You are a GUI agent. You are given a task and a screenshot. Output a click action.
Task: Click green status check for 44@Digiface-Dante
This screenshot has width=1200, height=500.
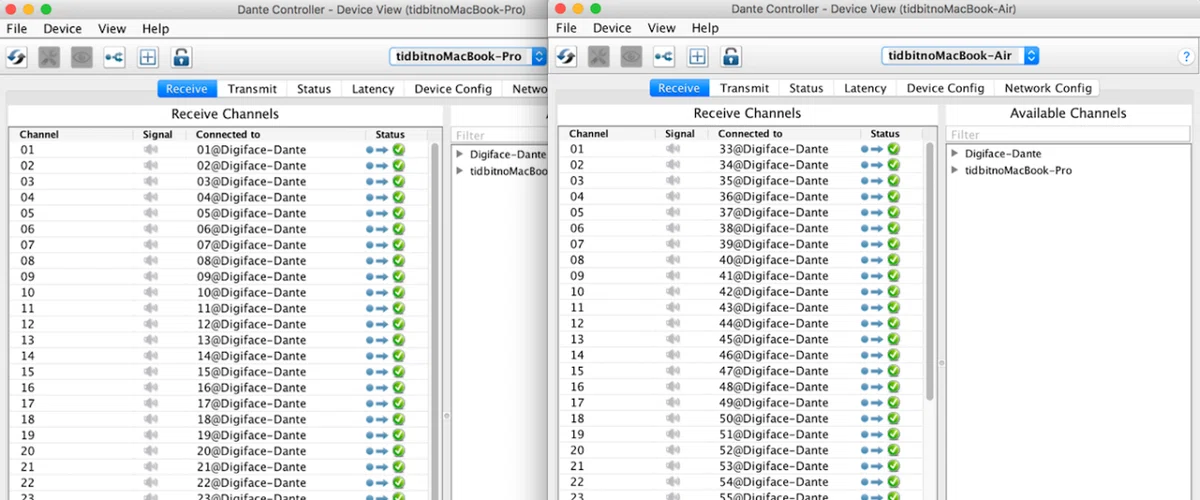pyautogui.click(x=894, y=323)
